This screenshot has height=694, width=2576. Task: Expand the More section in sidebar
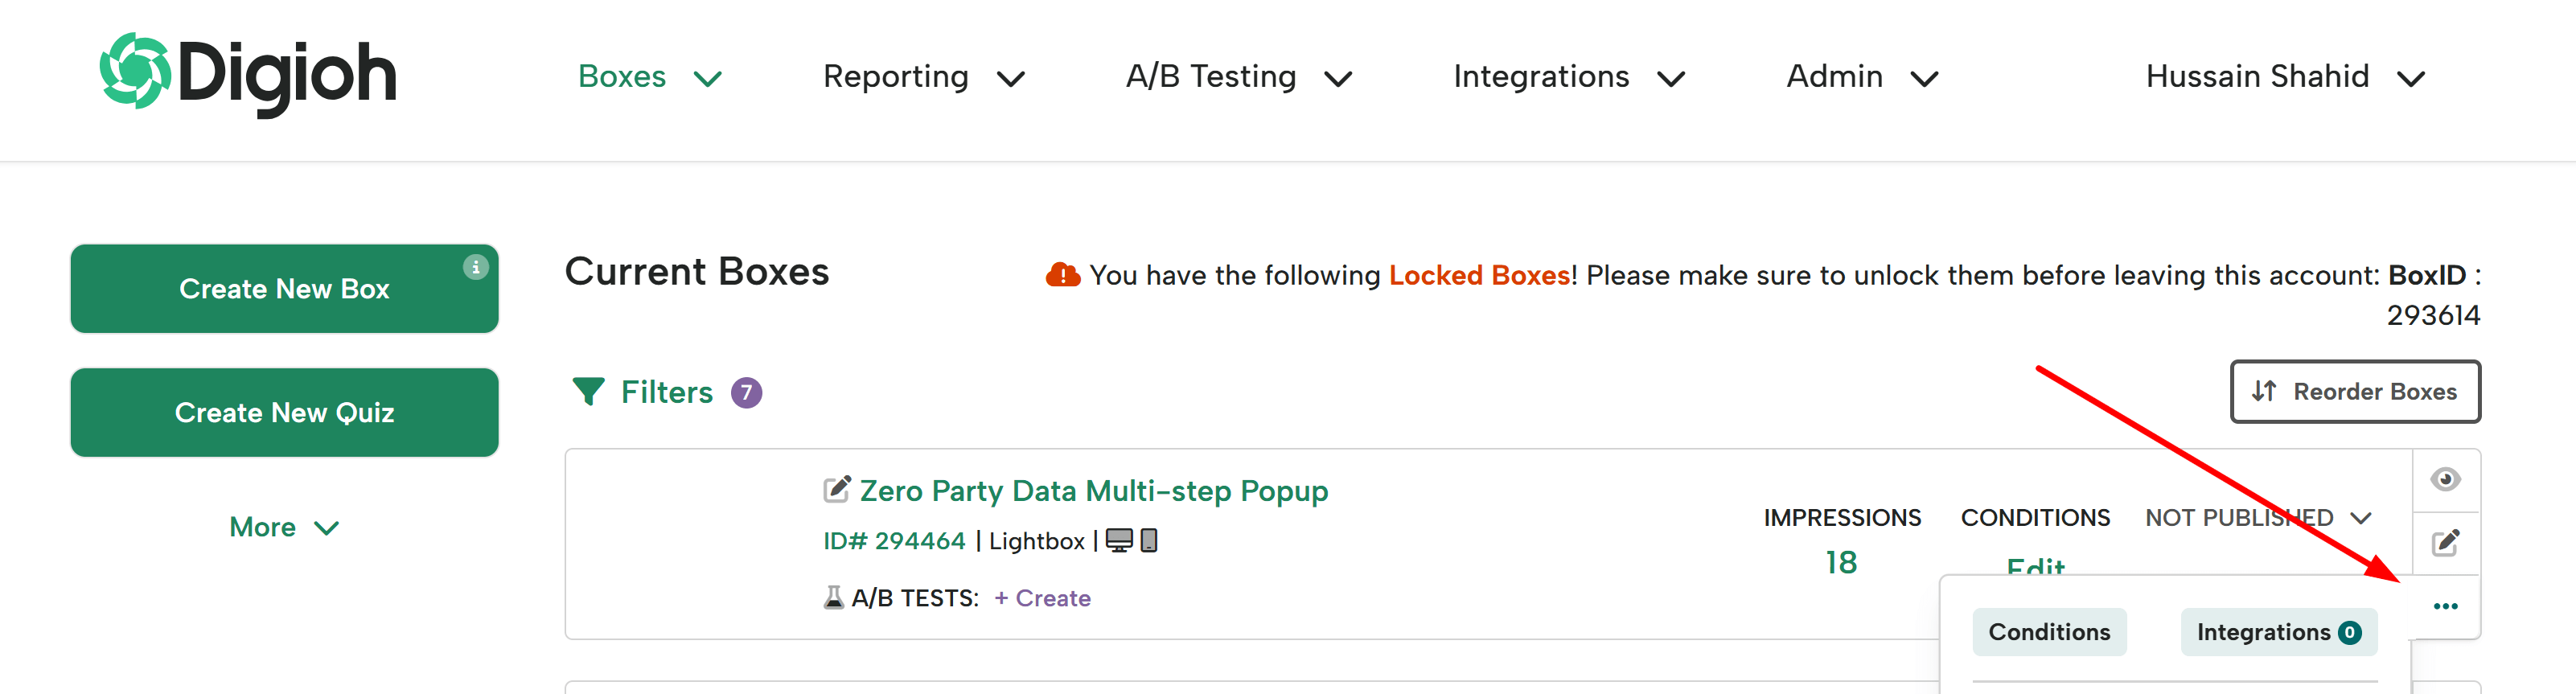(285, 527)
